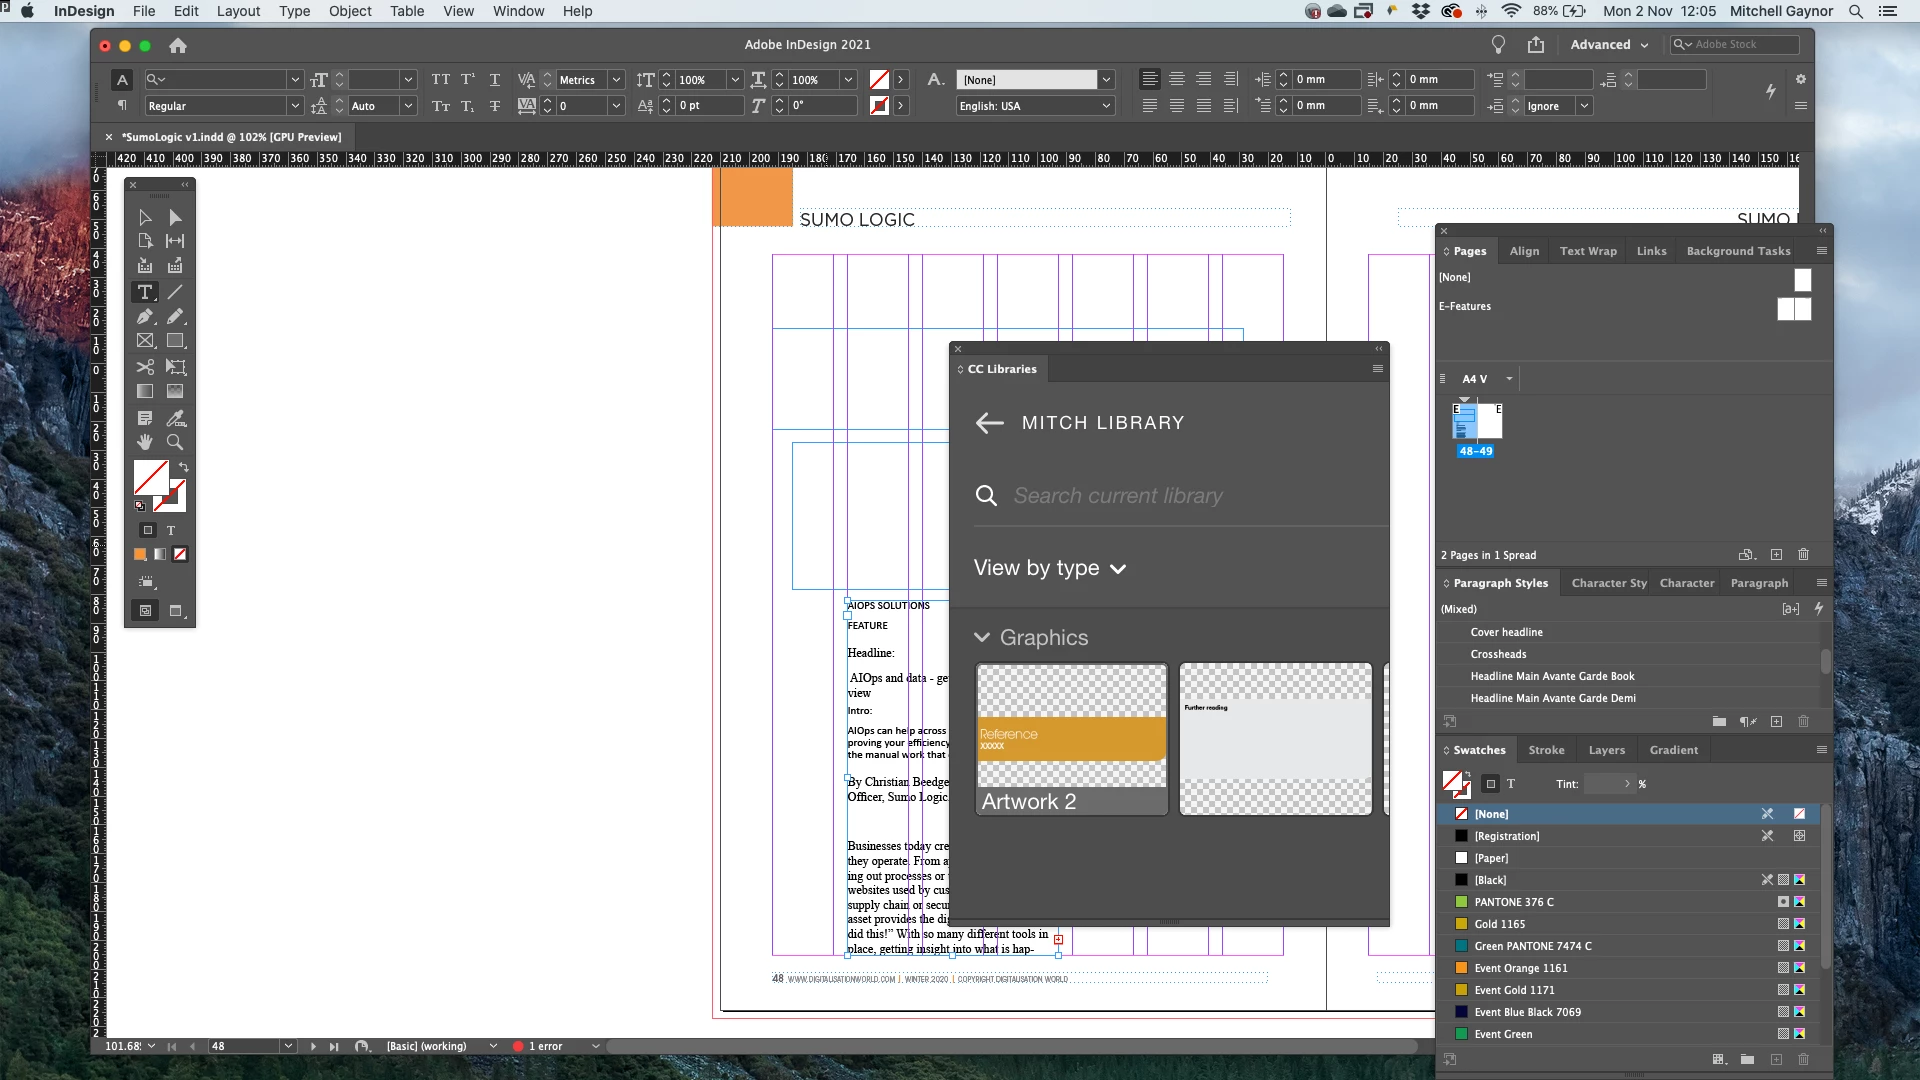The height and width of the screenshot is (1080, 1920).
Task: Click the Advanced workspace switcher
Action: pyautogui.click(x=1608, y=45)
